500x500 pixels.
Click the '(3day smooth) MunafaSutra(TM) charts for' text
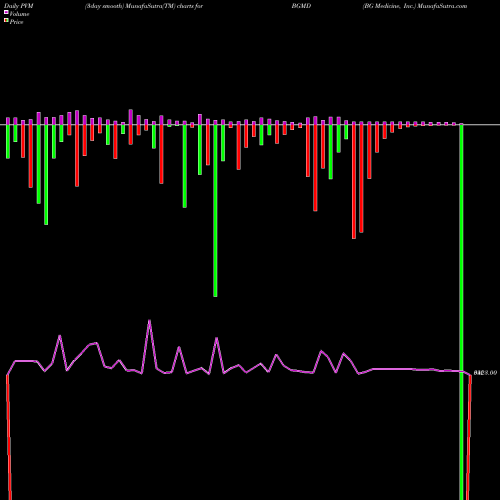[144, 6]
